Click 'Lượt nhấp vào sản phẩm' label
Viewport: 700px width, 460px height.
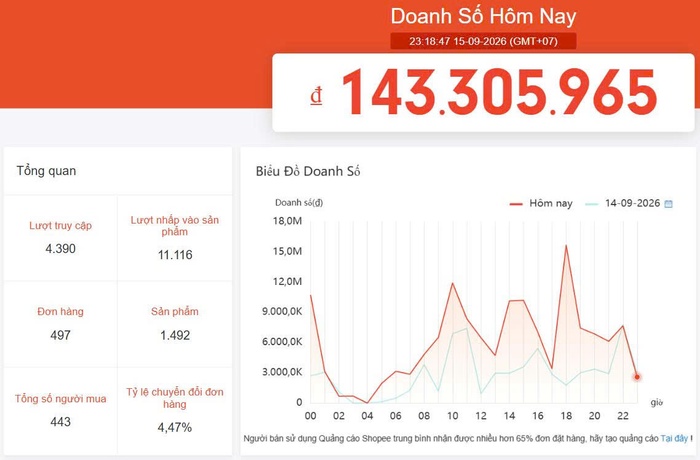click(x=175, y=226)
